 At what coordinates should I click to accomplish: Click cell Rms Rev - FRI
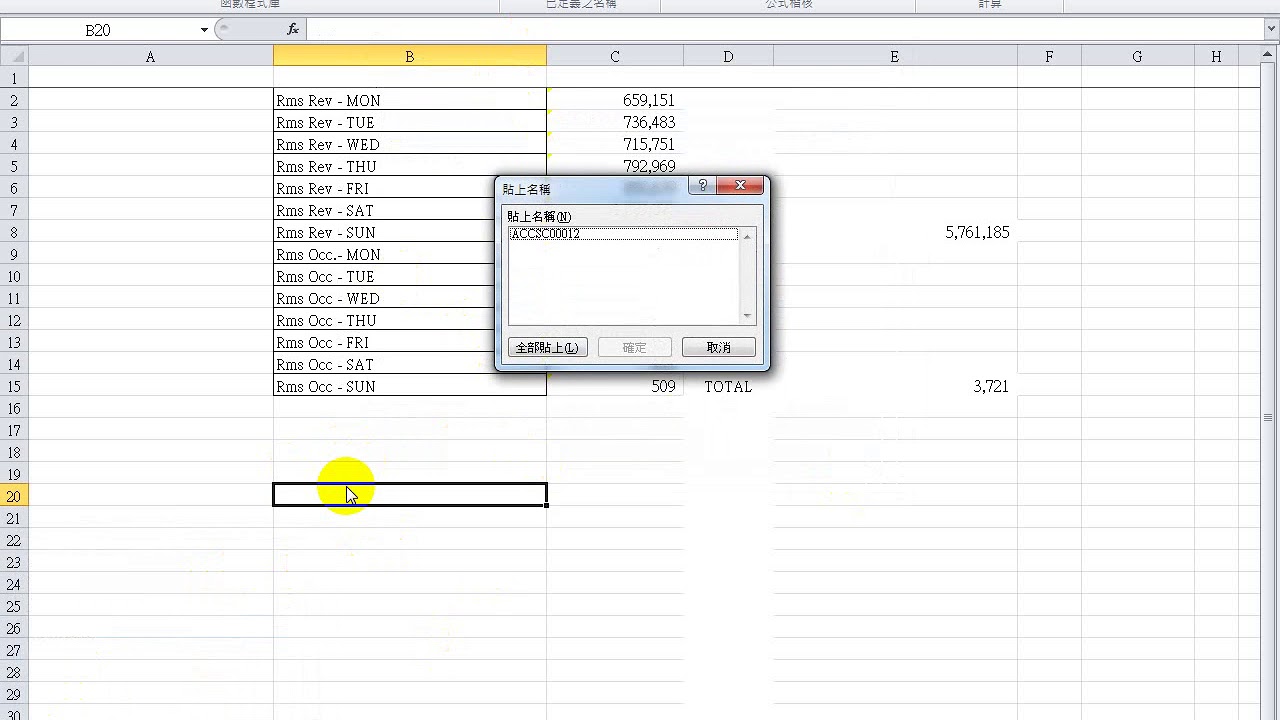385,188
